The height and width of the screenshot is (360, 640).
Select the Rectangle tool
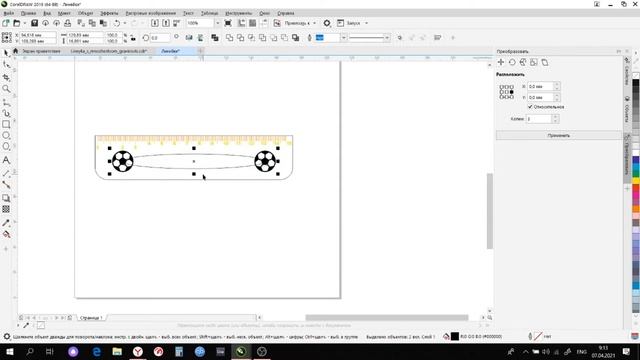(x=6, y=124)
